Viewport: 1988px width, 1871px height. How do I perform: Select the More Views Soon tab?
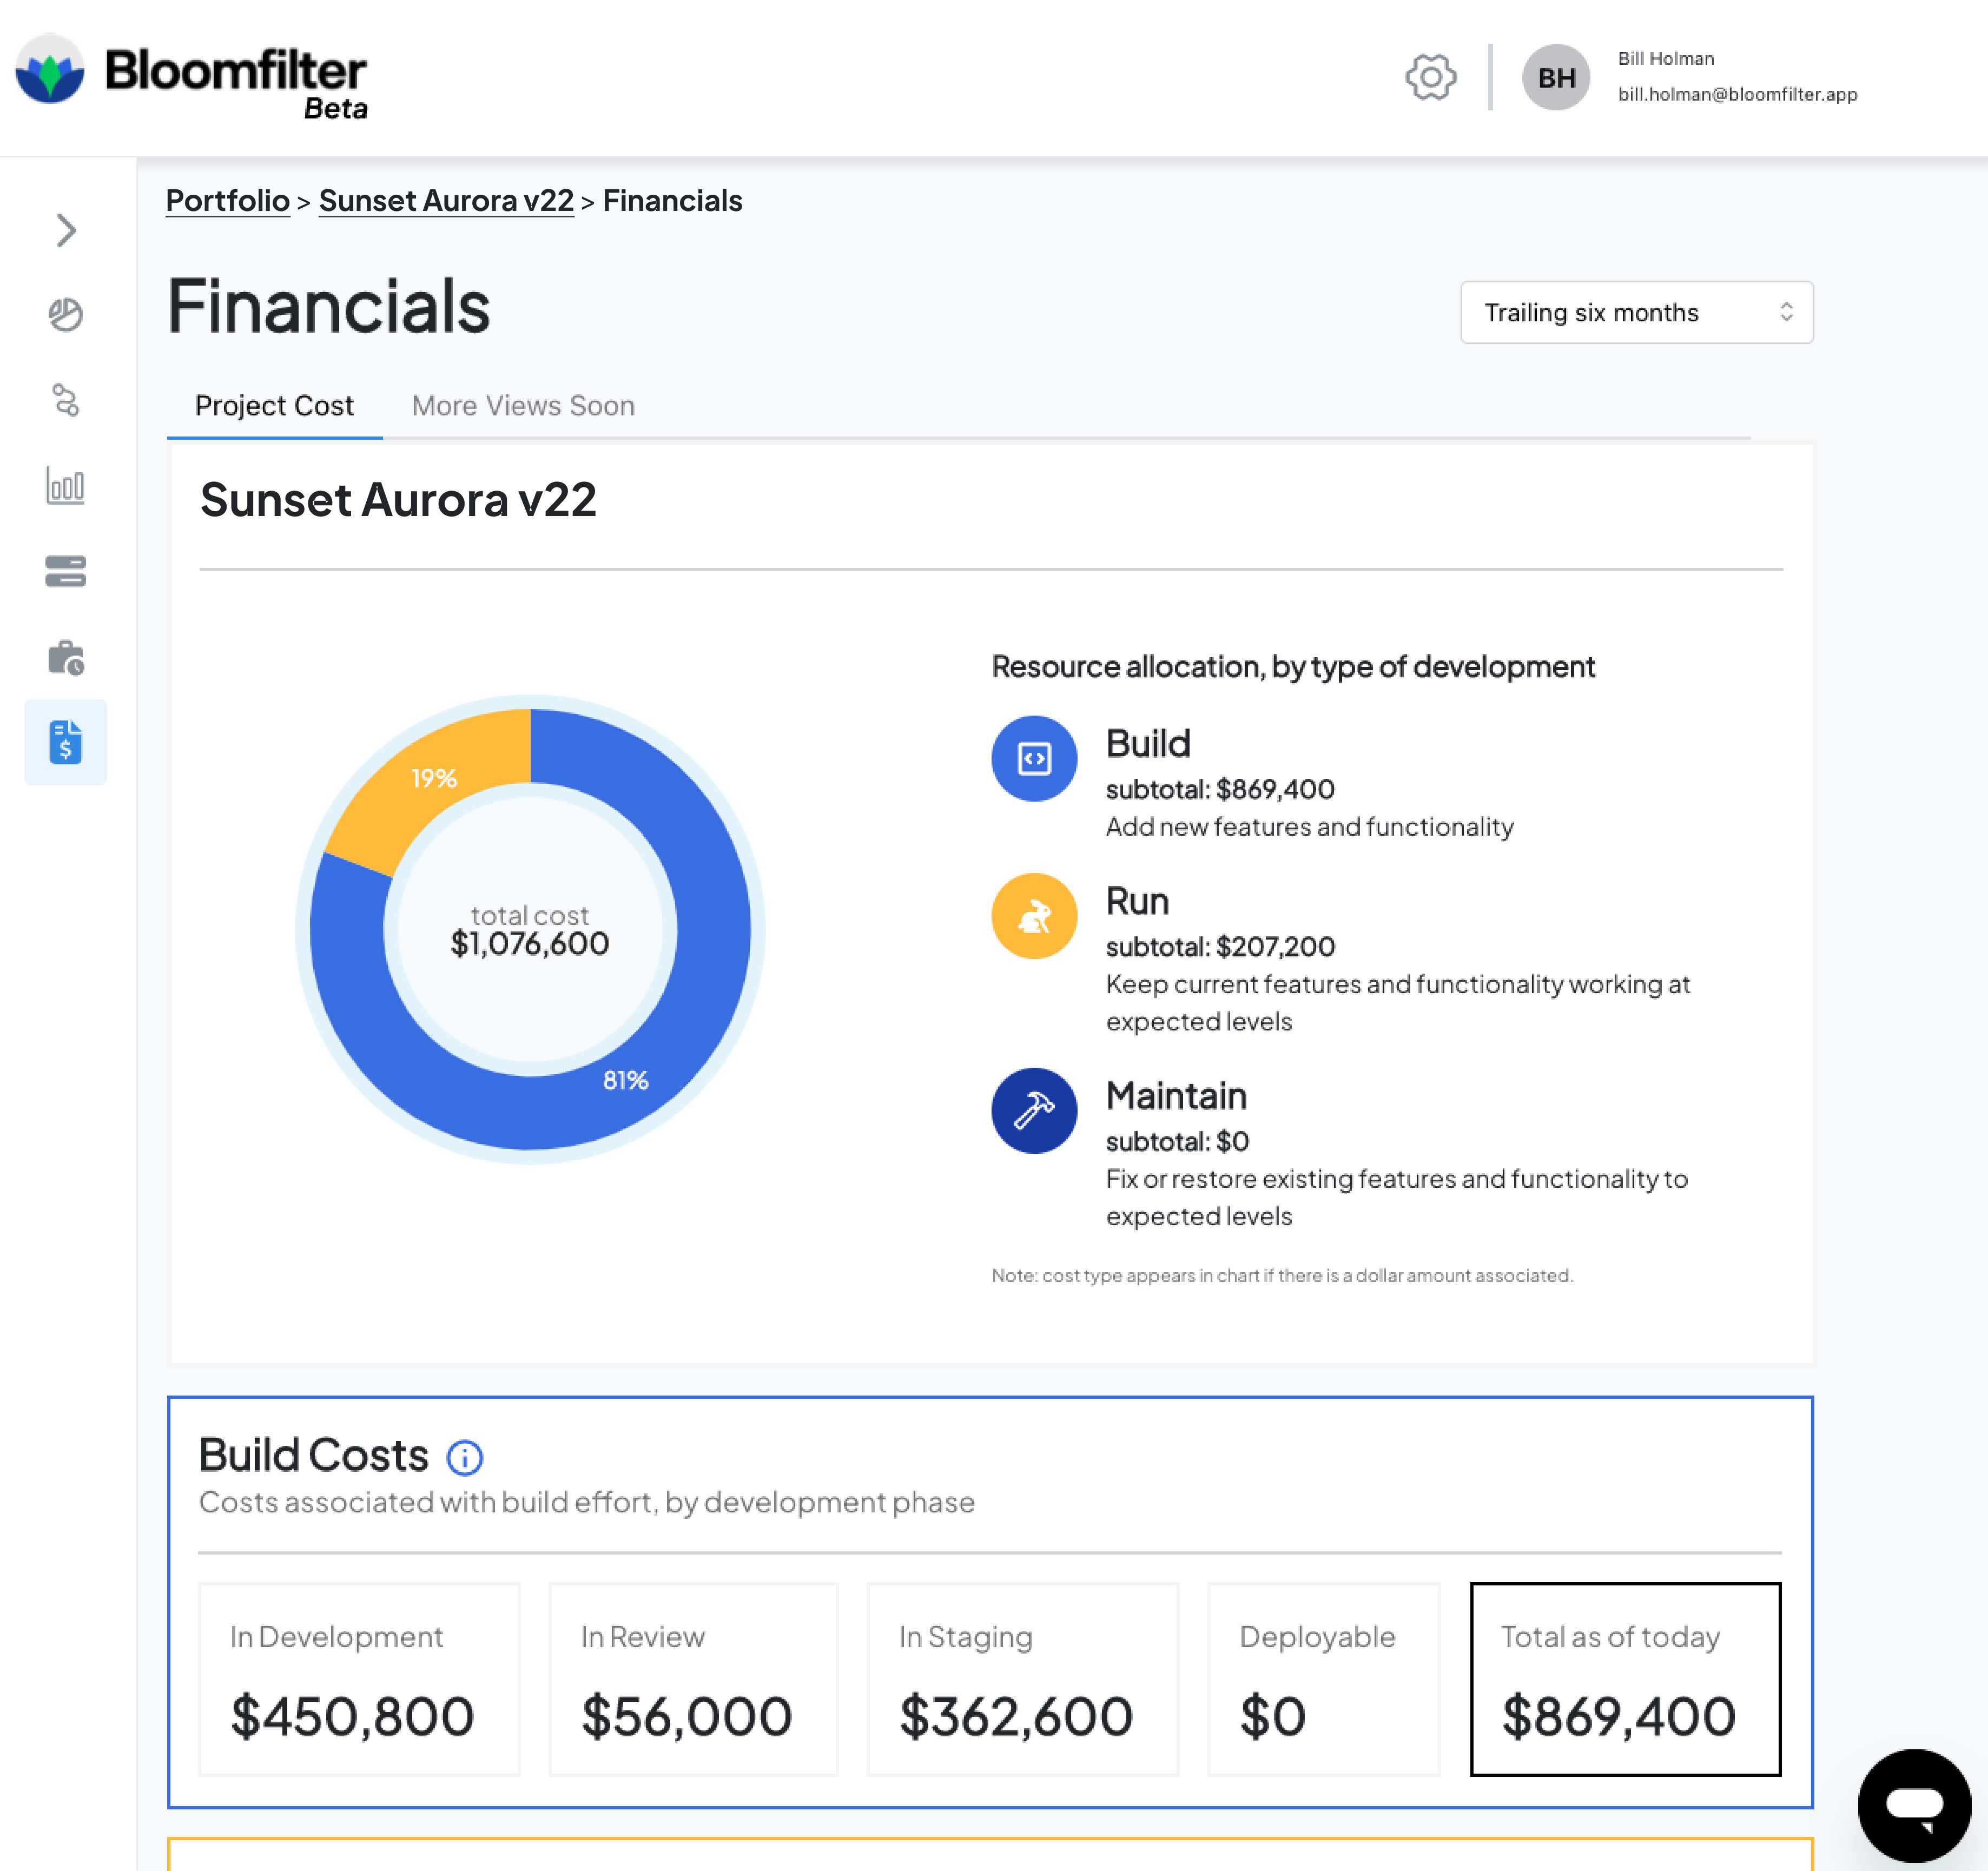pyautogui.click(x=522, y=405)
